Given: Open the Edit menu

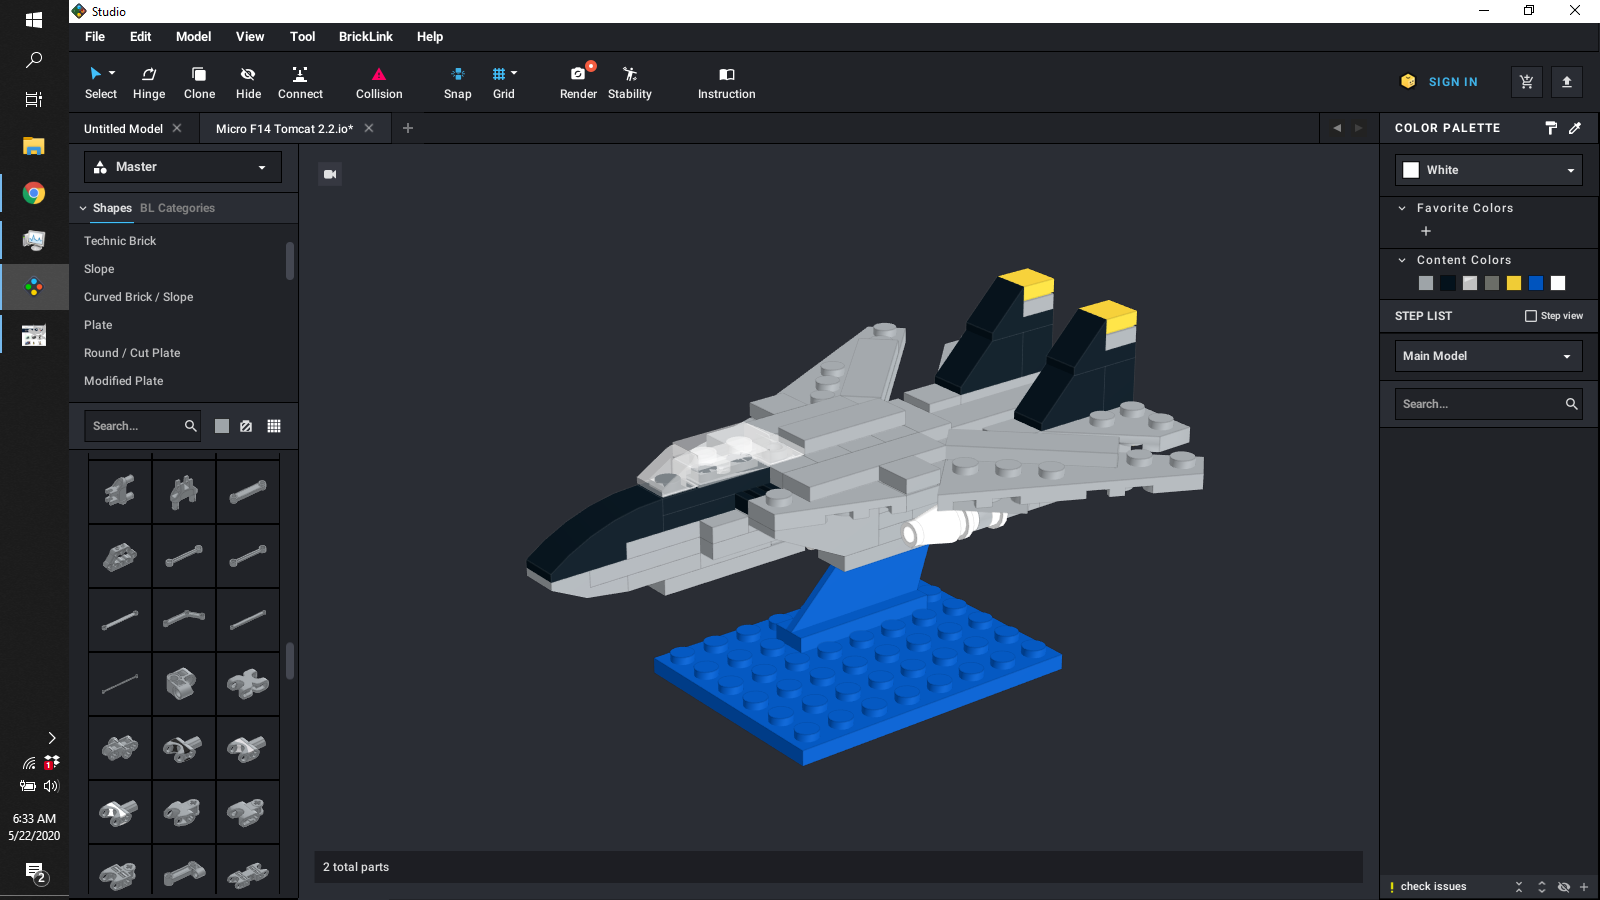Looking at the screenshot, I should click(141, 37).
